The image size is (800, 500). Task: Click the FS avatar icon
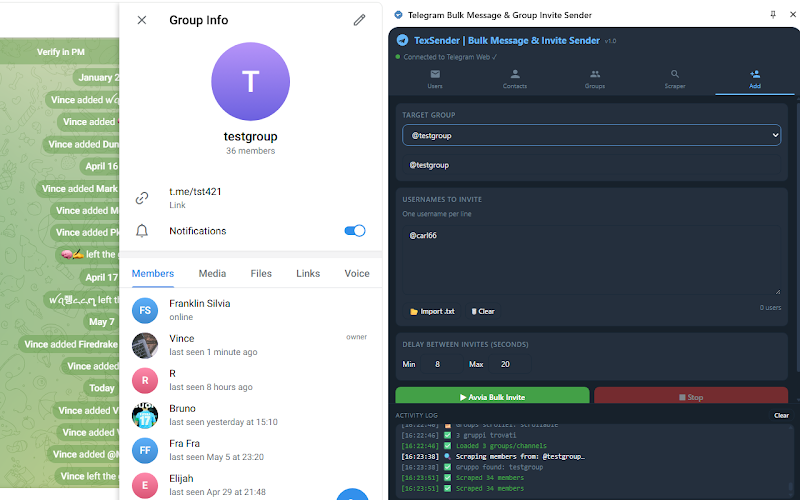(145, 310)
